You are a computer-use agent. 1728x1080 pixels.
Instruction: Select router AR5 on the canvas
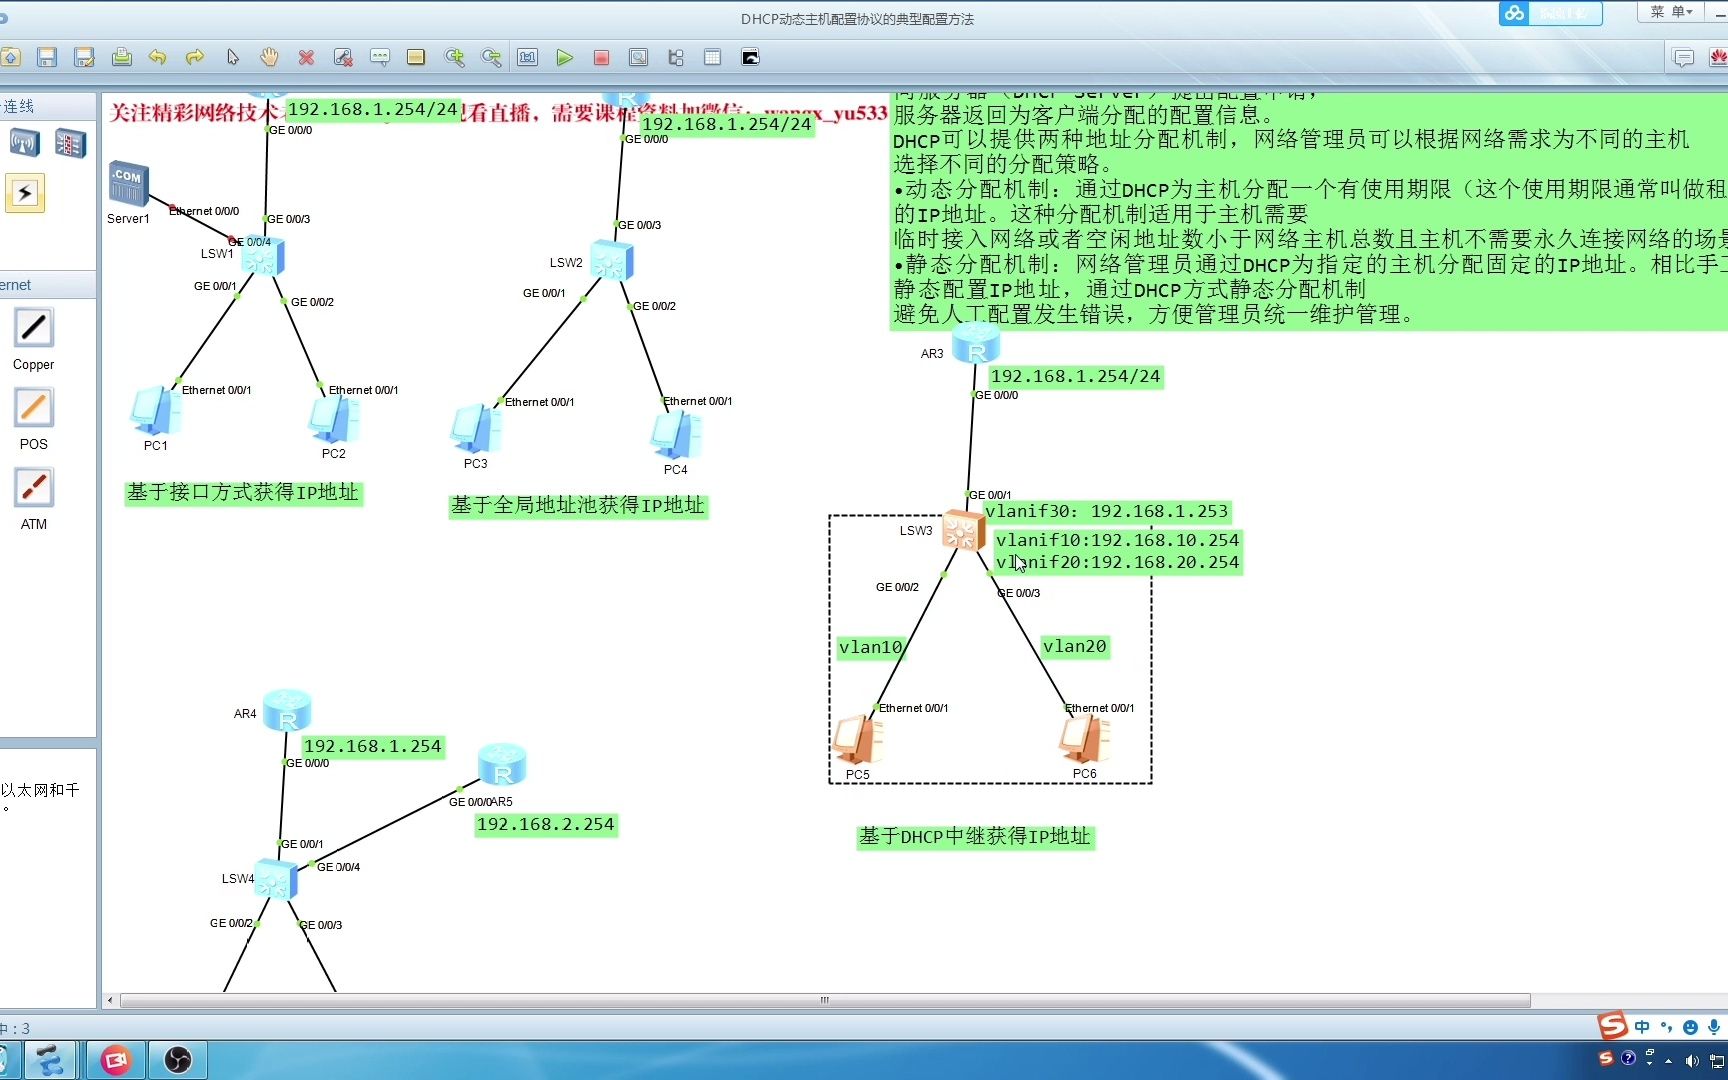502,765
